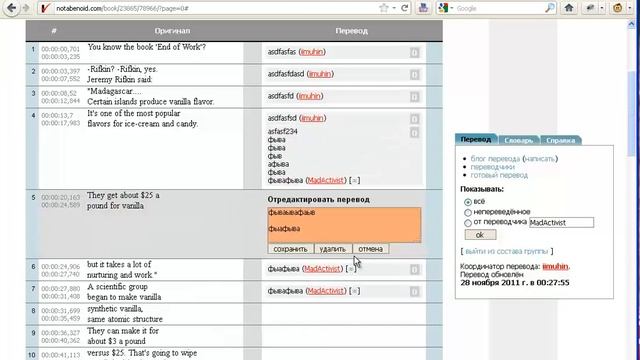Open 'MadActivist' link in row 7
The image size is (640, 360).
(326, 291)
